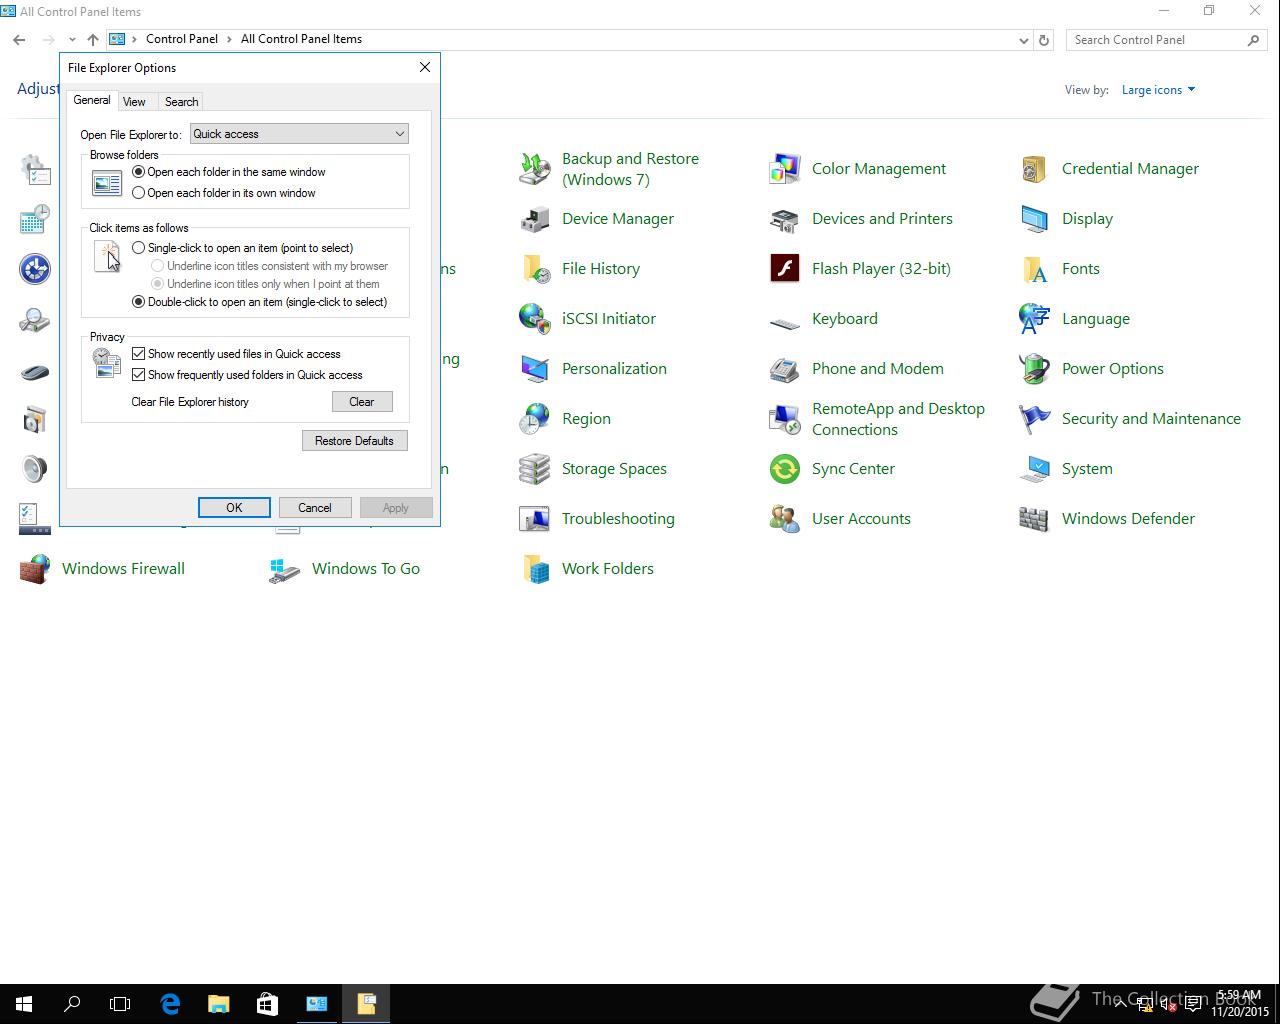1280x1024 pixels.
Task: Open the Region globe icon
Action: coord(535,419)
